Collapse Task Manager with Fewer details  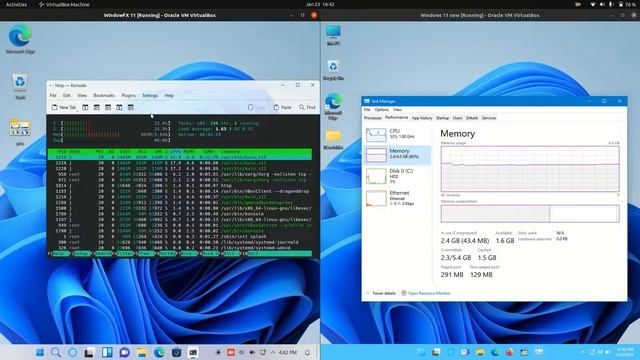(x=381, y=293)
